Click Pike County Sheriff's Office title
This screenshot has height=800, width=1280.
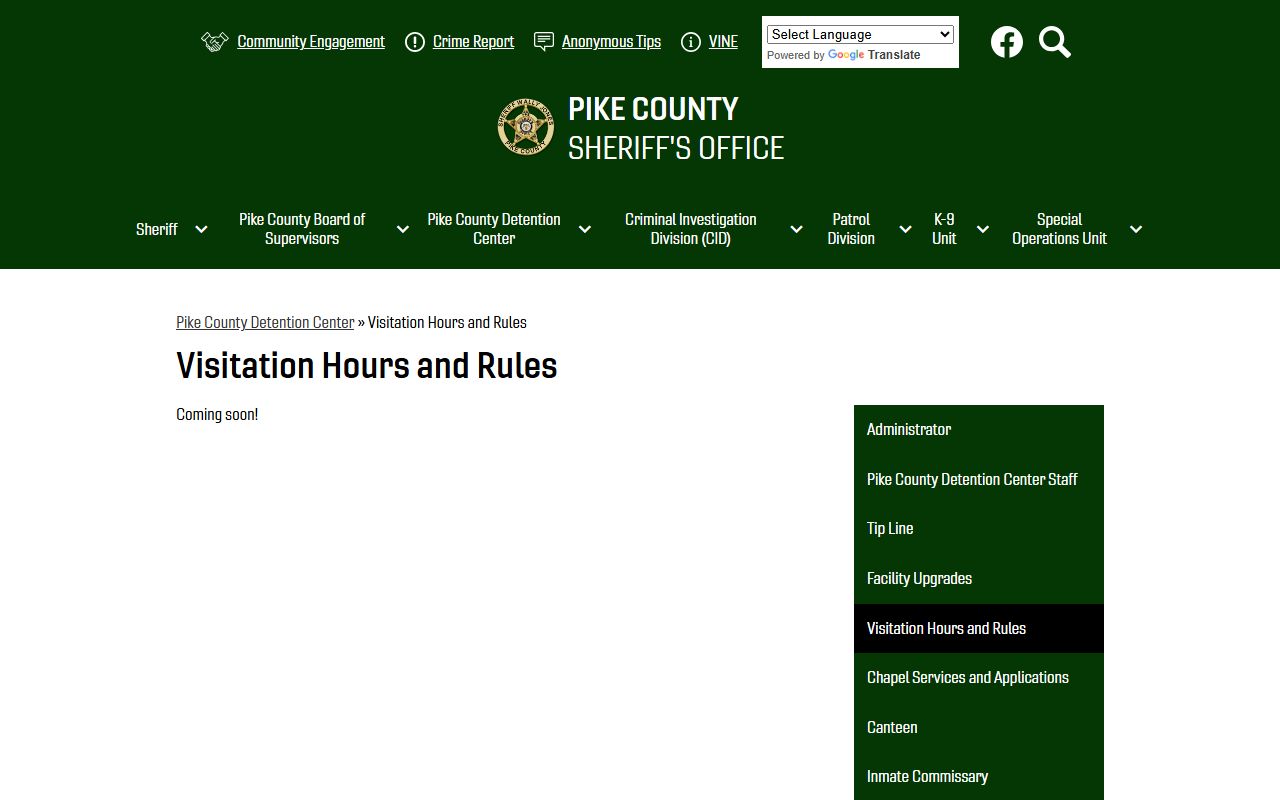point(676,128)
